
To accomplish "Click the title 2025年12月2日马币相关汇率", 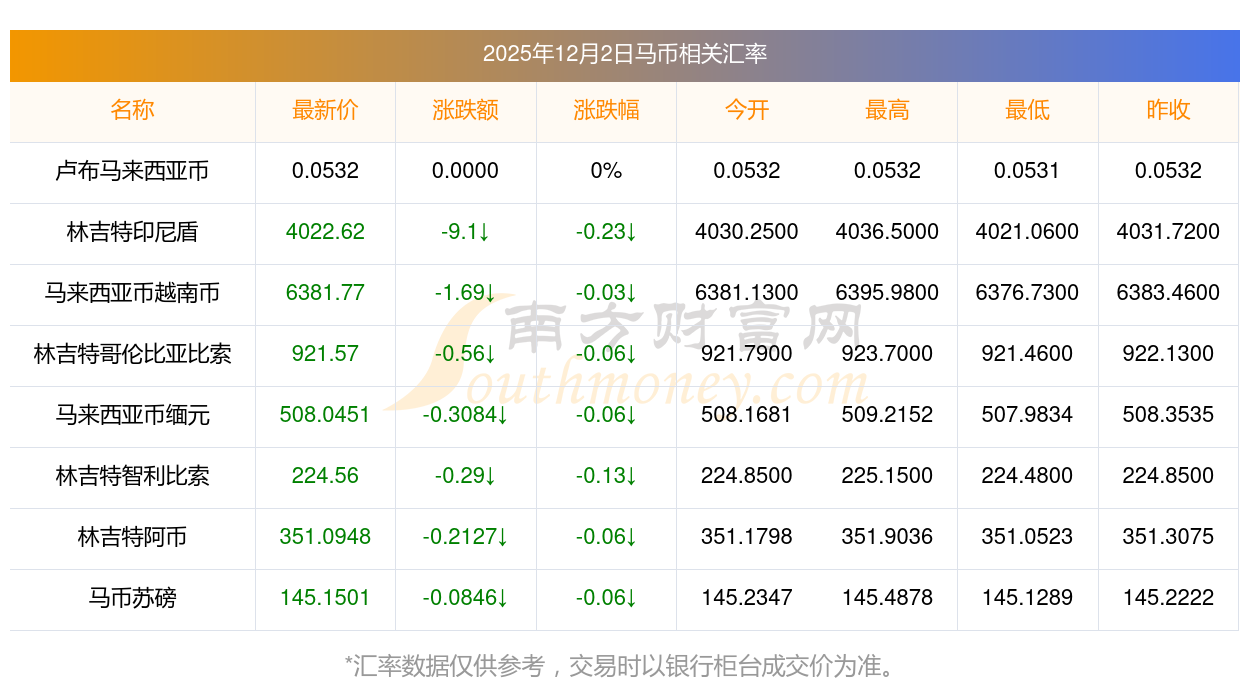I will point(625,54).
